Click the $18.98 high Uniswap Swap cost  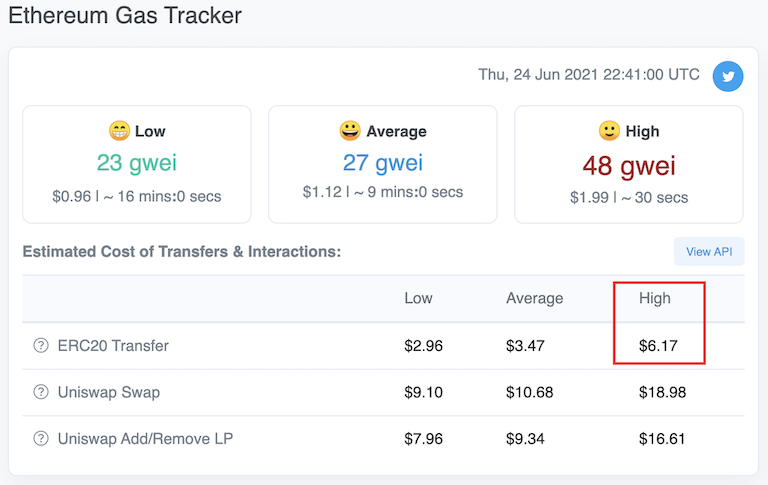pos(662,392)
